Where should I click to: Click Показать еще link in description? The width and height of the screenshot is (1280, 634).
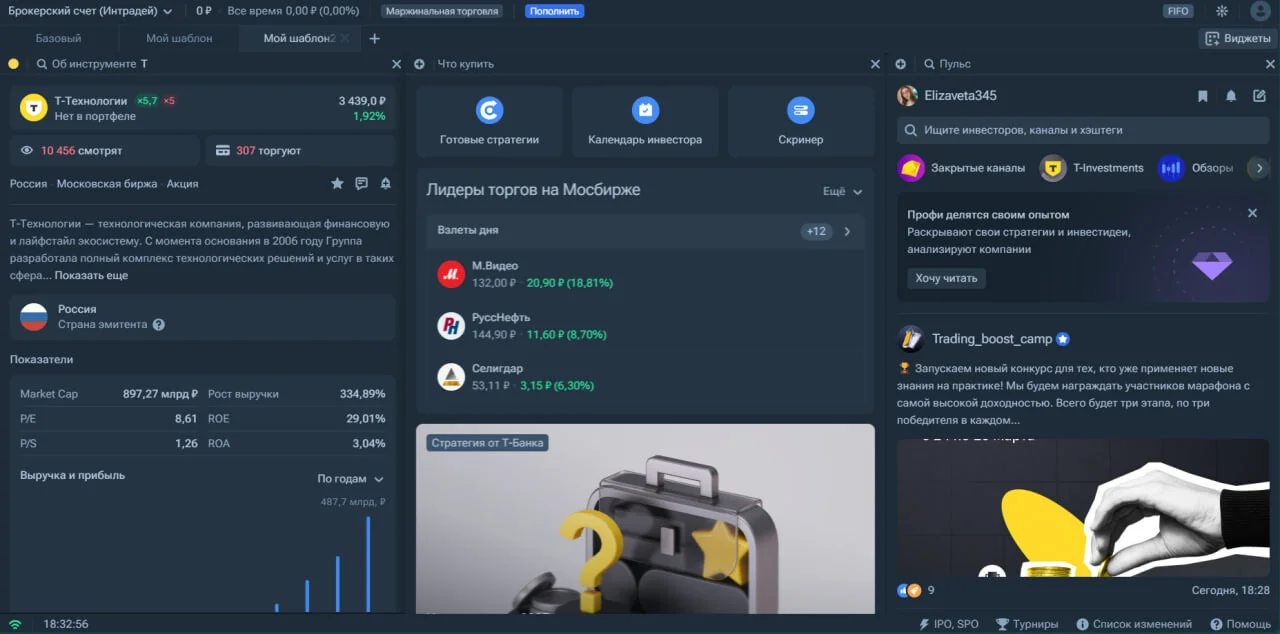point(91,275)
